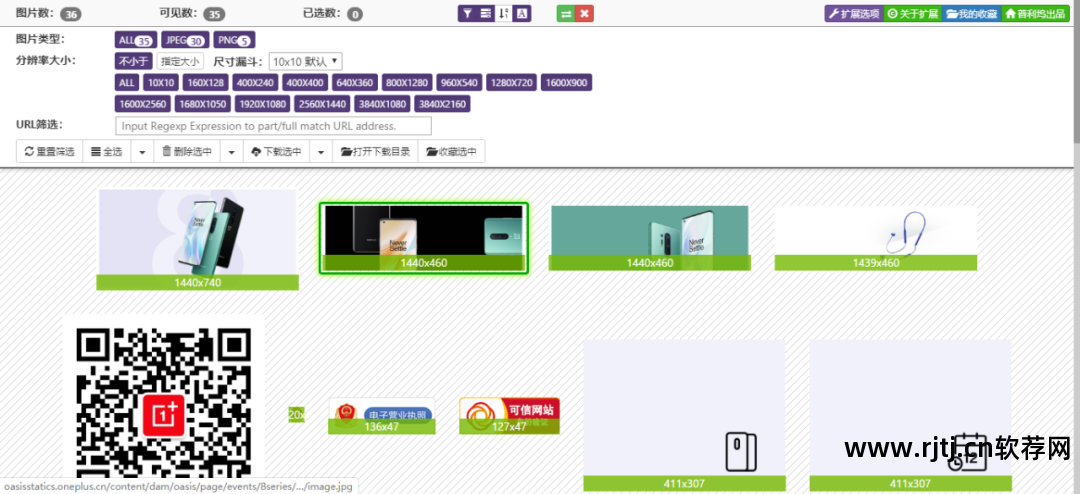This screenshot has height=494, width=1080.
Task: Open 扩展选项 with the wrench icon
Action: [x=854, y=14]
